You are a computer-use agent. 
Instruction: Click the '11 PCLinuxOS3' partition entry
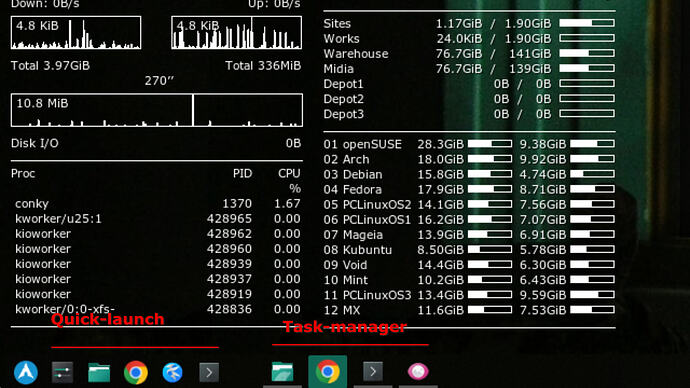[367, 295]
